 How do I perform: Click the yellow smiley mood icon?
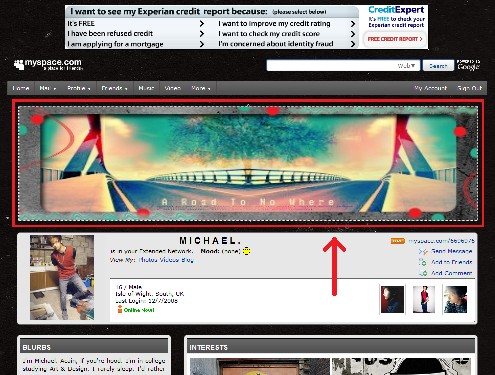pos(246,251)
